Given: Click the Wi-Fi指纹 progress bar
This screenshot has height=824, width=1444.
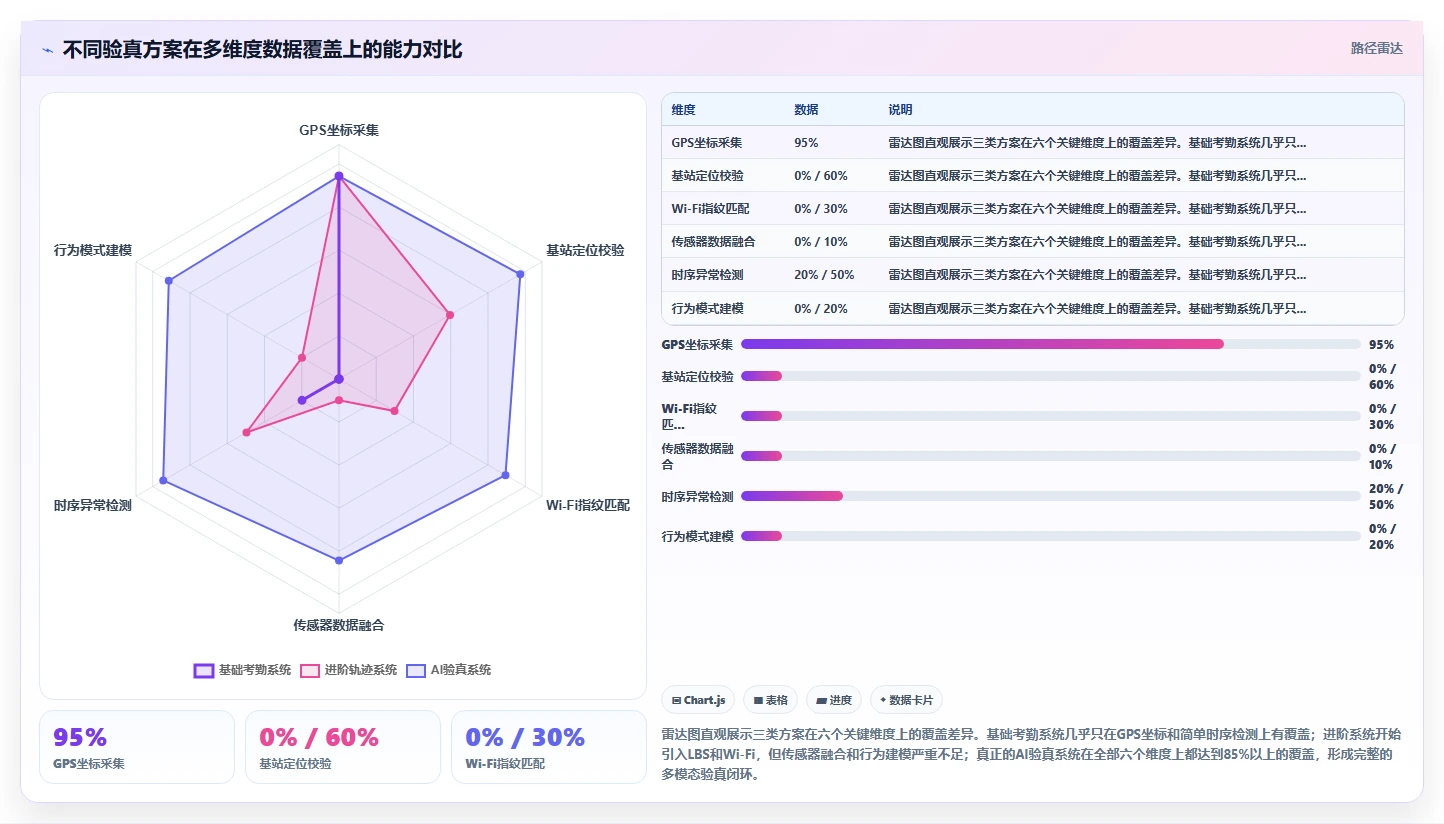Looking at the screenshot, I should [1051, 416].
